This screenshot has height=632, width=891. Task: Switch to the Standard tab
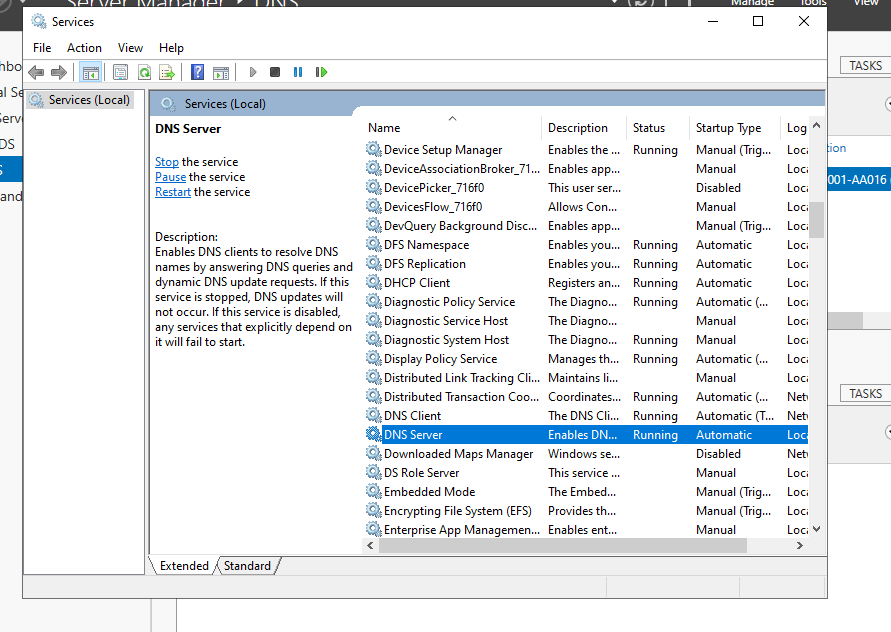247,566
